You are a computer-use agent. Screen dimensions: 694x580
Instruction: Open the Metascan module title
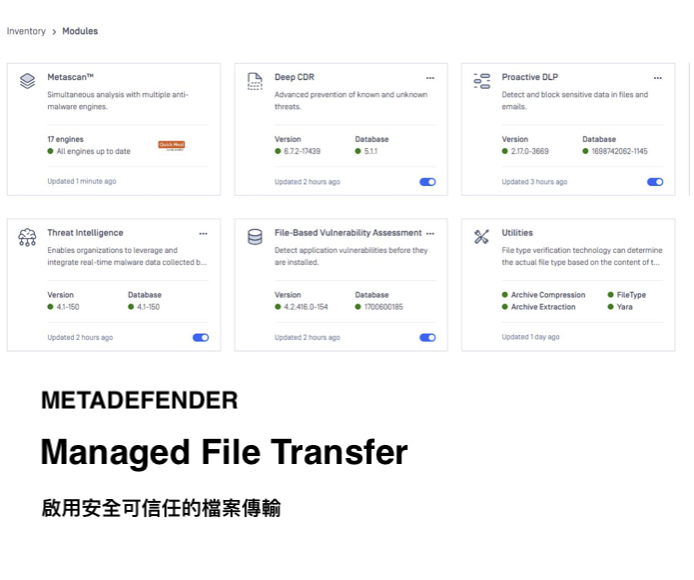point(70,77)
